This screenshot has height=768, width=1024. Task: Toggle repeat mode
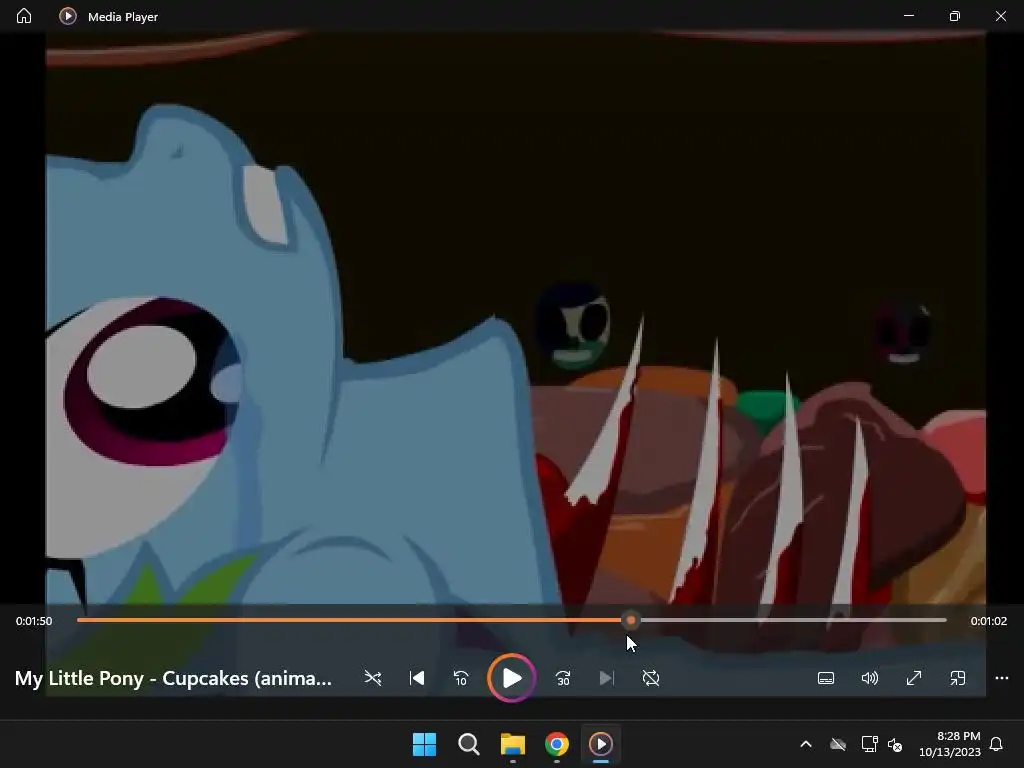coord(650,678)
